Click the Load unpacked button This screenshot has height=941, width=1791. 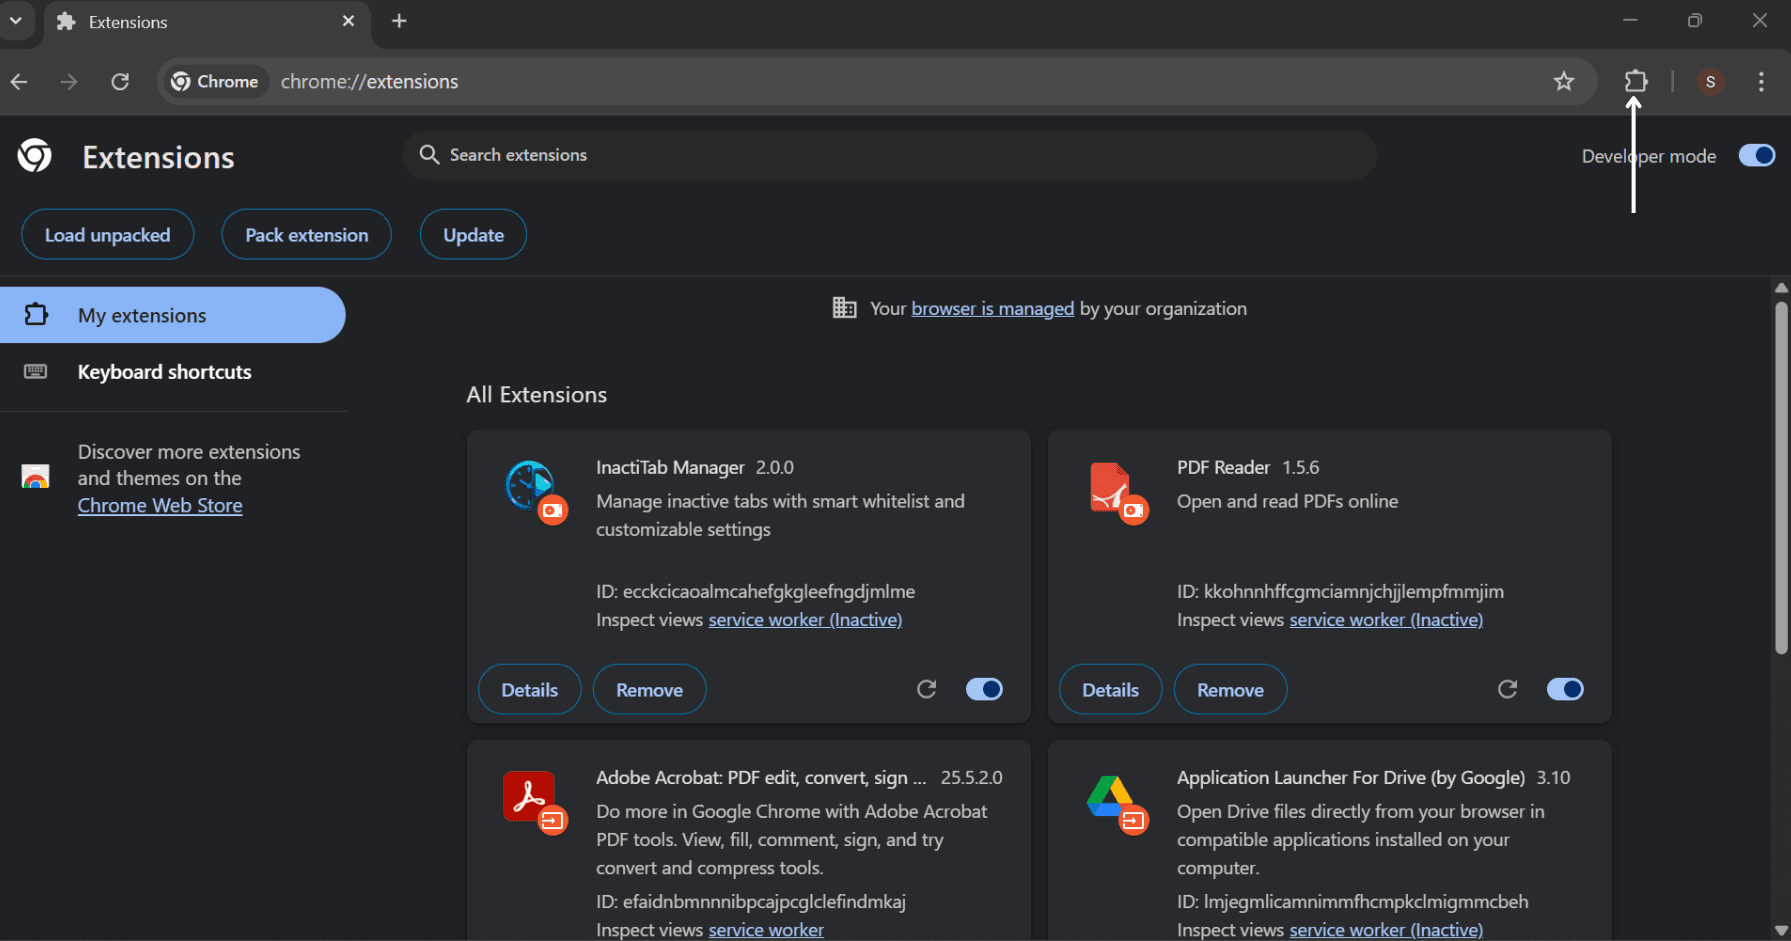tap(108, 235)
